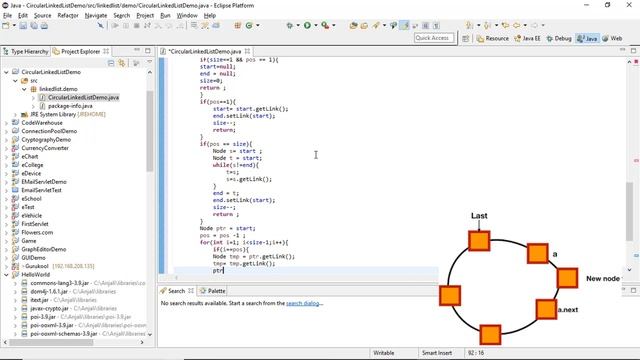640x360 pixels.
Task: Click the Save All toolbar icon
Action: click(x=34, y=26)
